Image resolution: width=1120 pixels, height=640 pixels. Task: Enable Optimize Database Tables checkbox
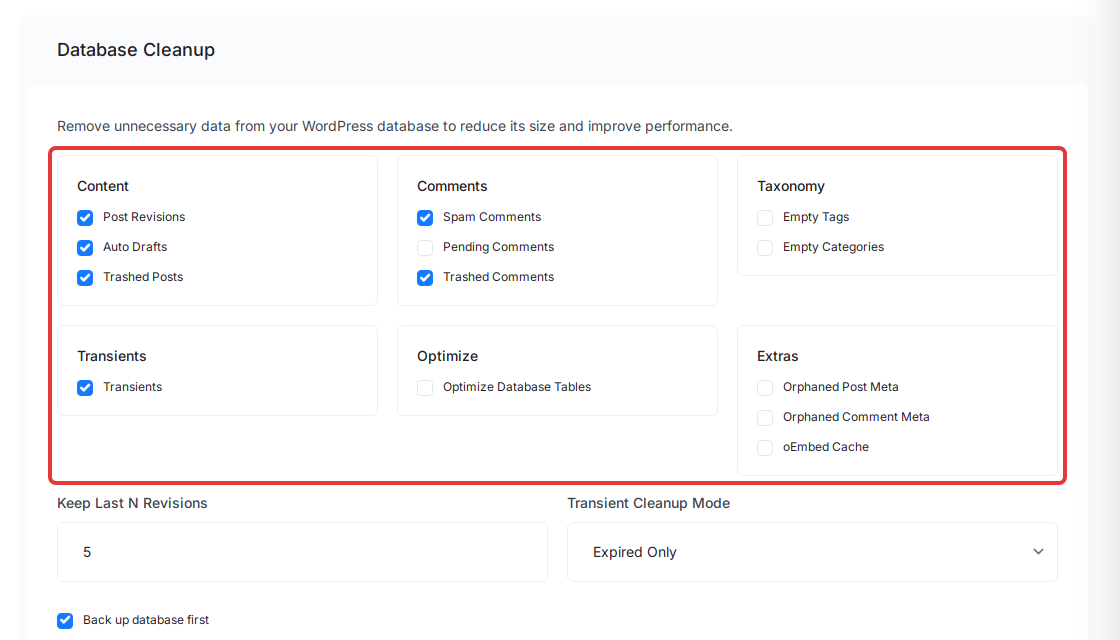tap(425, 387)
